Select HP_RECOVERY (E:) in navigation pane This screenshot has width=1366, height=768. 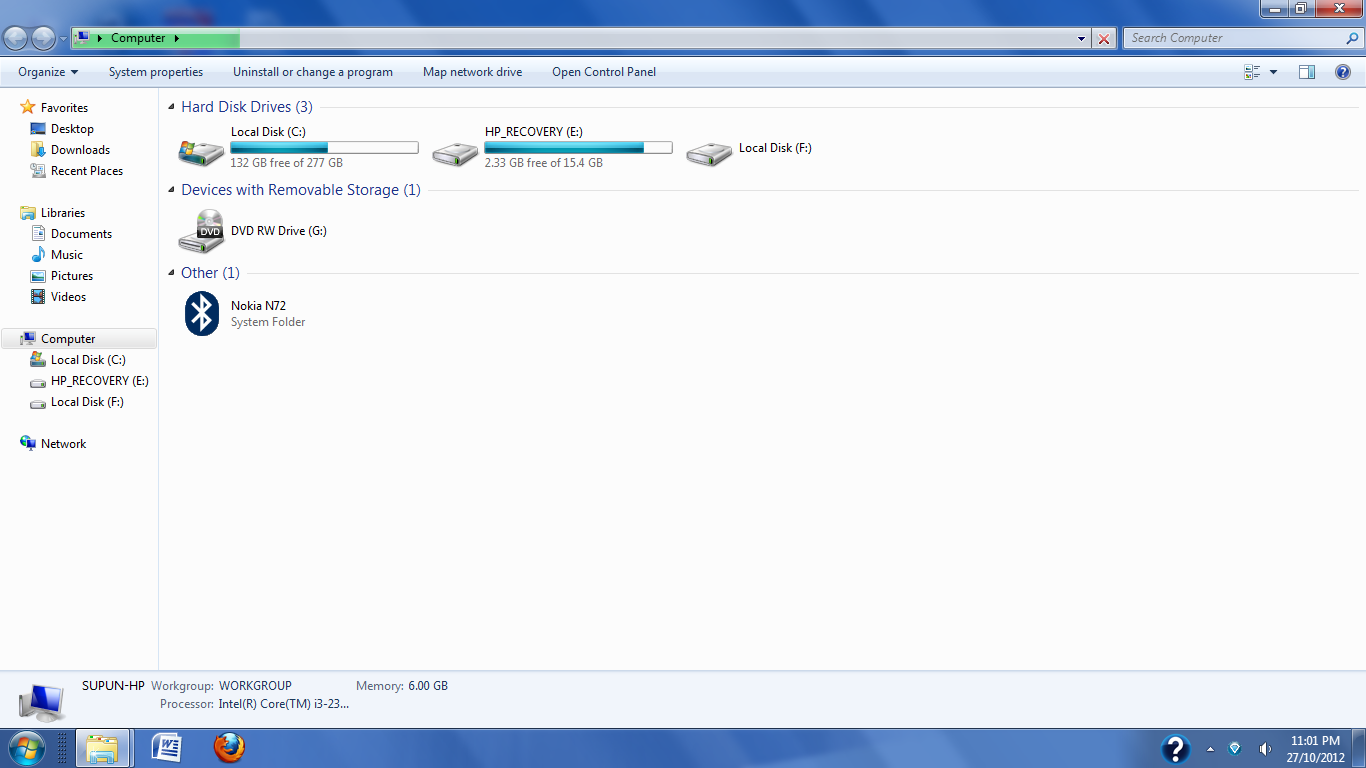pyautogui.click(x=100, y=381)
